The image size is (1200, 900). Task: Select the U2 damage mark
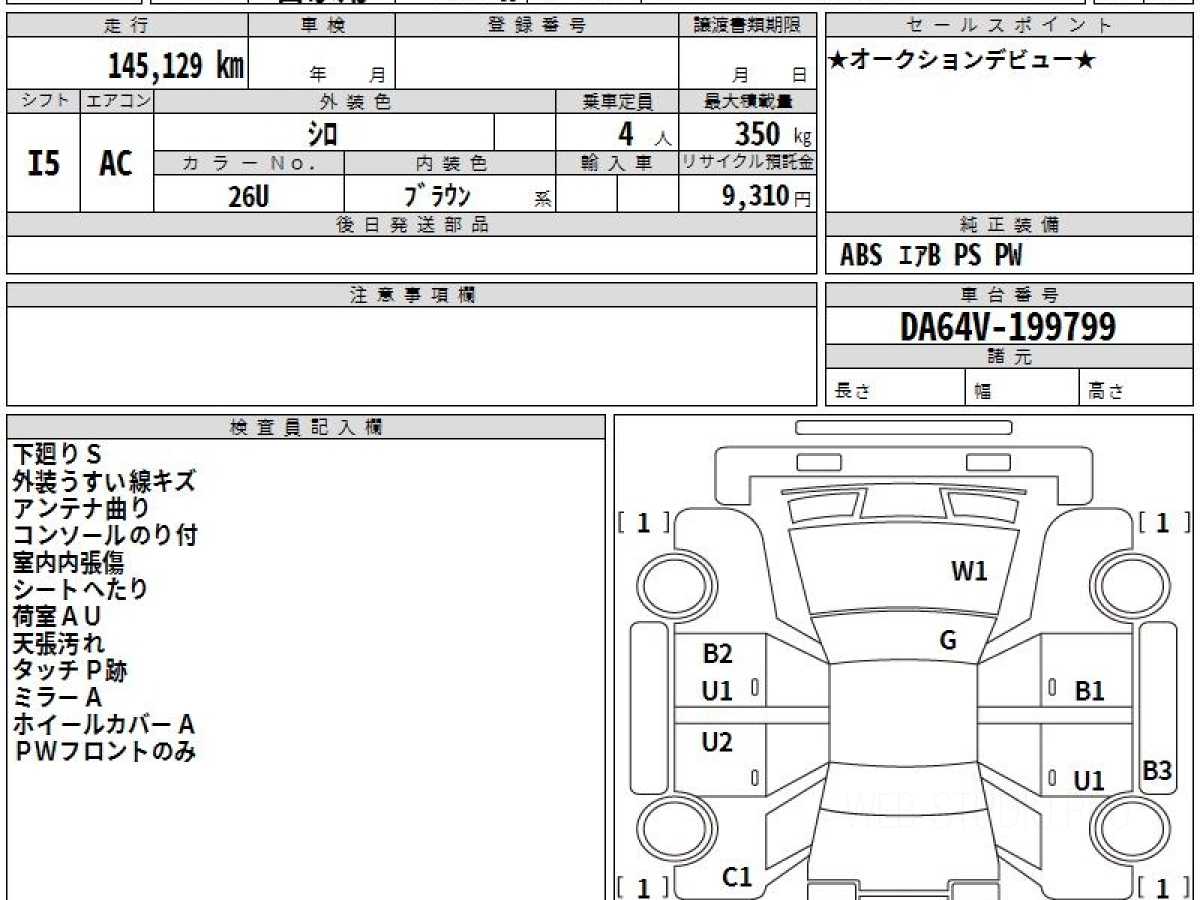(717, 742)
